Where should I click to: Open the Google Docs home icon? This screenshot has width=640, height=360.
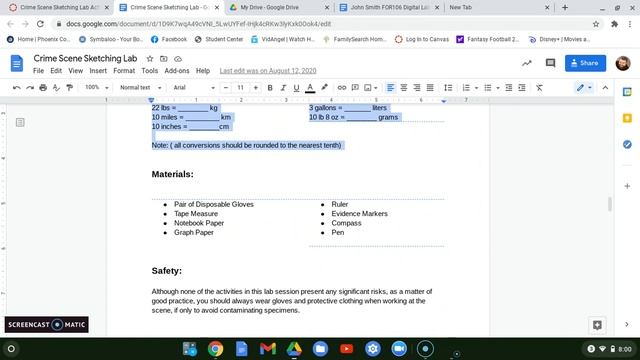17,63
